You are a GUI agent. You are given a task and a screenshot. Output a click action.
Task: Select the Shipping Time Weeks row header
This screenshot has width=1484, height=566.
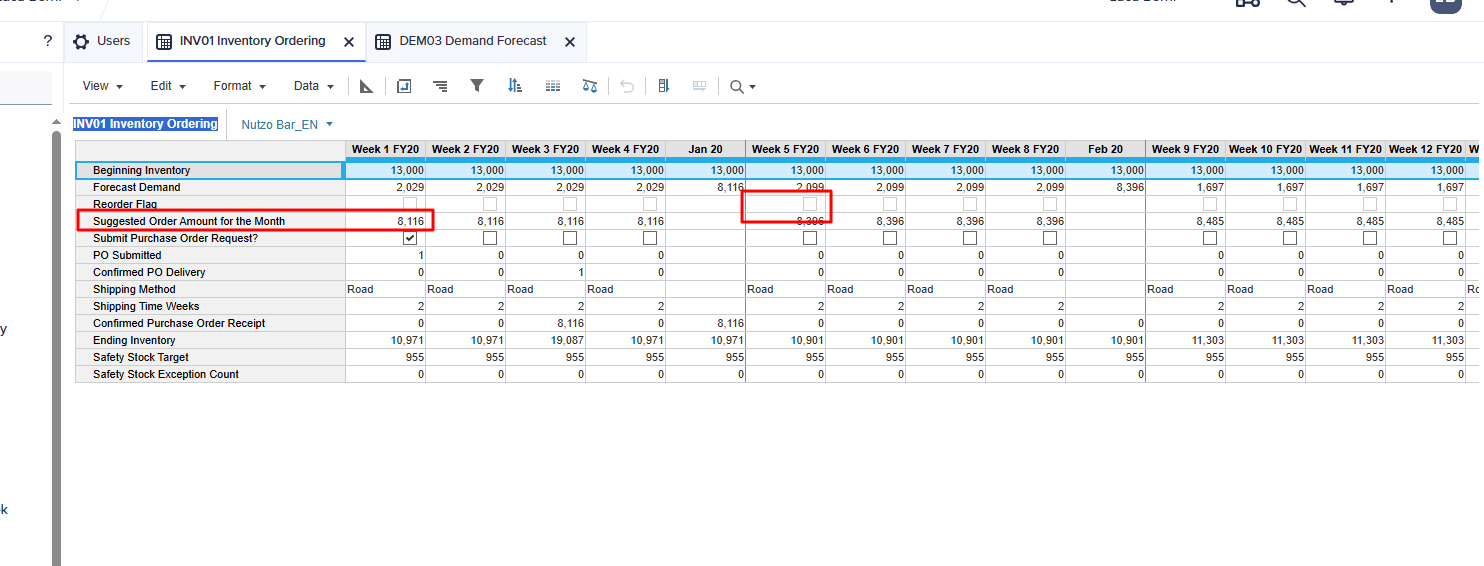[x=210, y=306]
